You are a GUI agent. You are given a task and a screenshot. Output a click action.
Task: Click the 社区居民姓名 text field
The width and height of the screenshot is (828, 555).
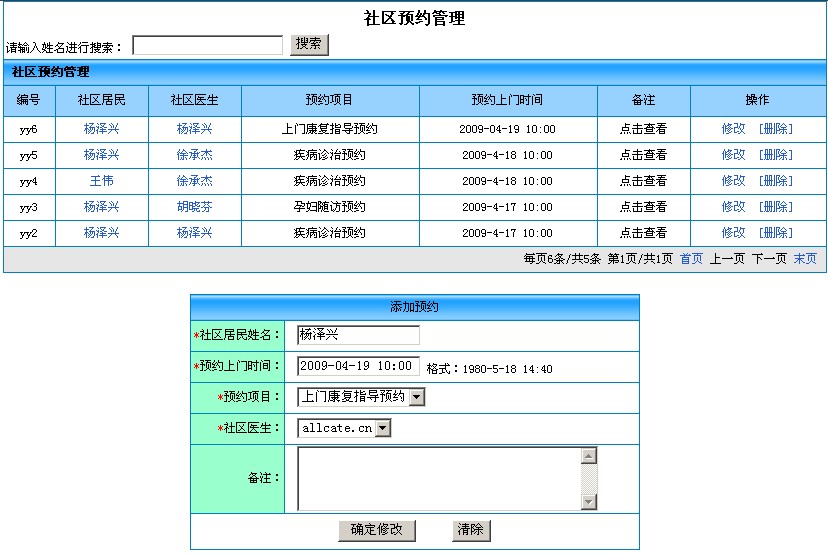click(358, 335)
